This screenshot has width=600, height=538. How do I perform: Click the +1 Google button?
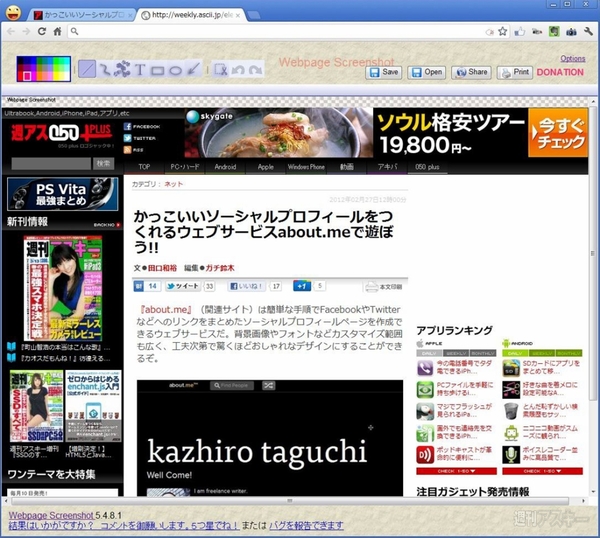coord(302,286)
